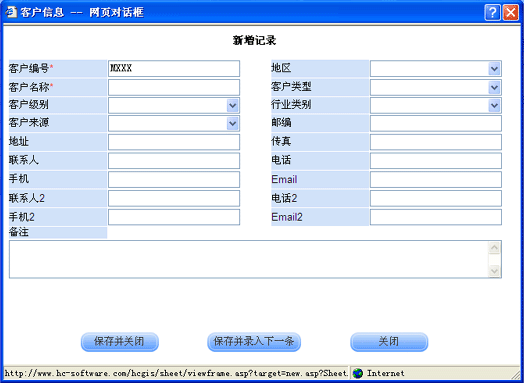
Task: Click the 电话2 text box
Action: (x=436, y=198)
